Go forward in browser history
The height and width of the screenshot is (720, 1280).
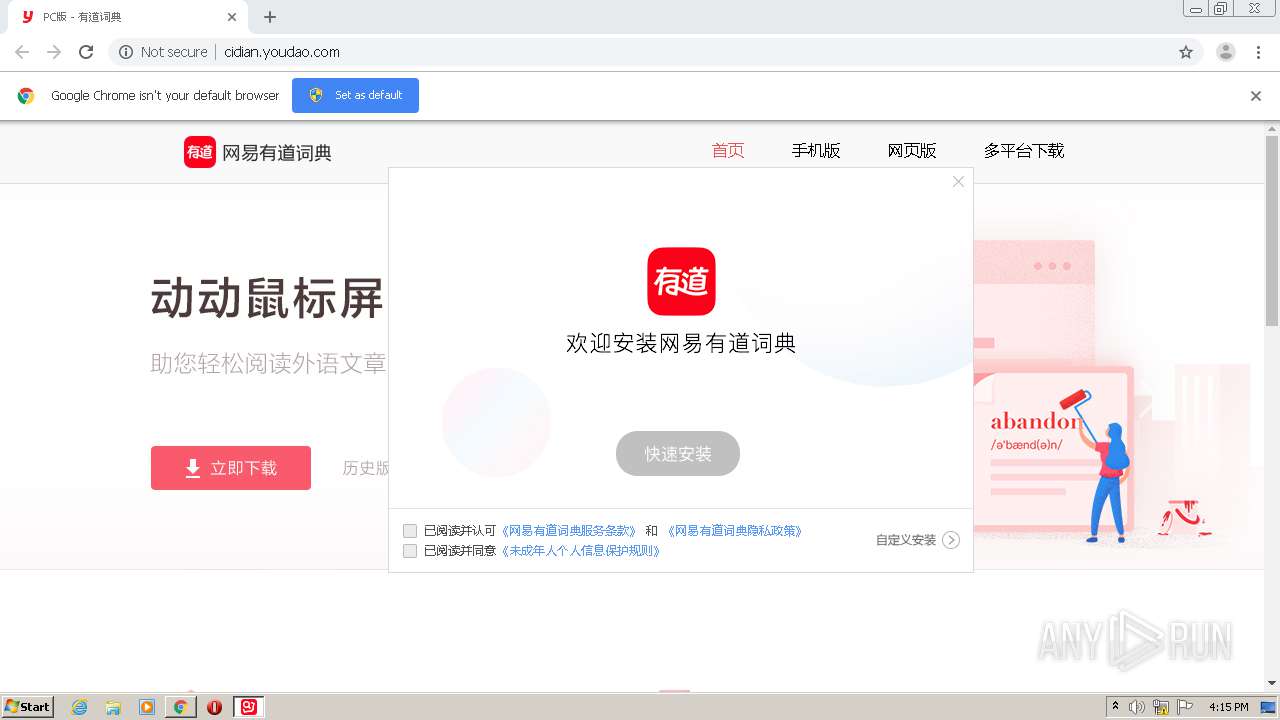coord(54,52)
